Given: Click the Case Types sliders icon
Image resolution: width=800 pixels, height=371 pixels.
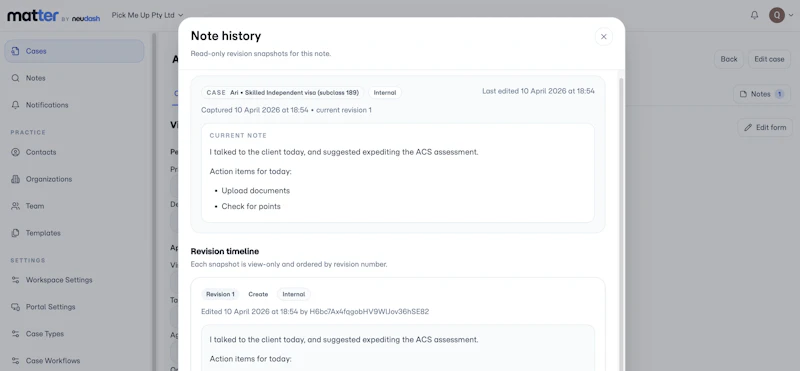Looking at the screenshot, I should [15, 334].
